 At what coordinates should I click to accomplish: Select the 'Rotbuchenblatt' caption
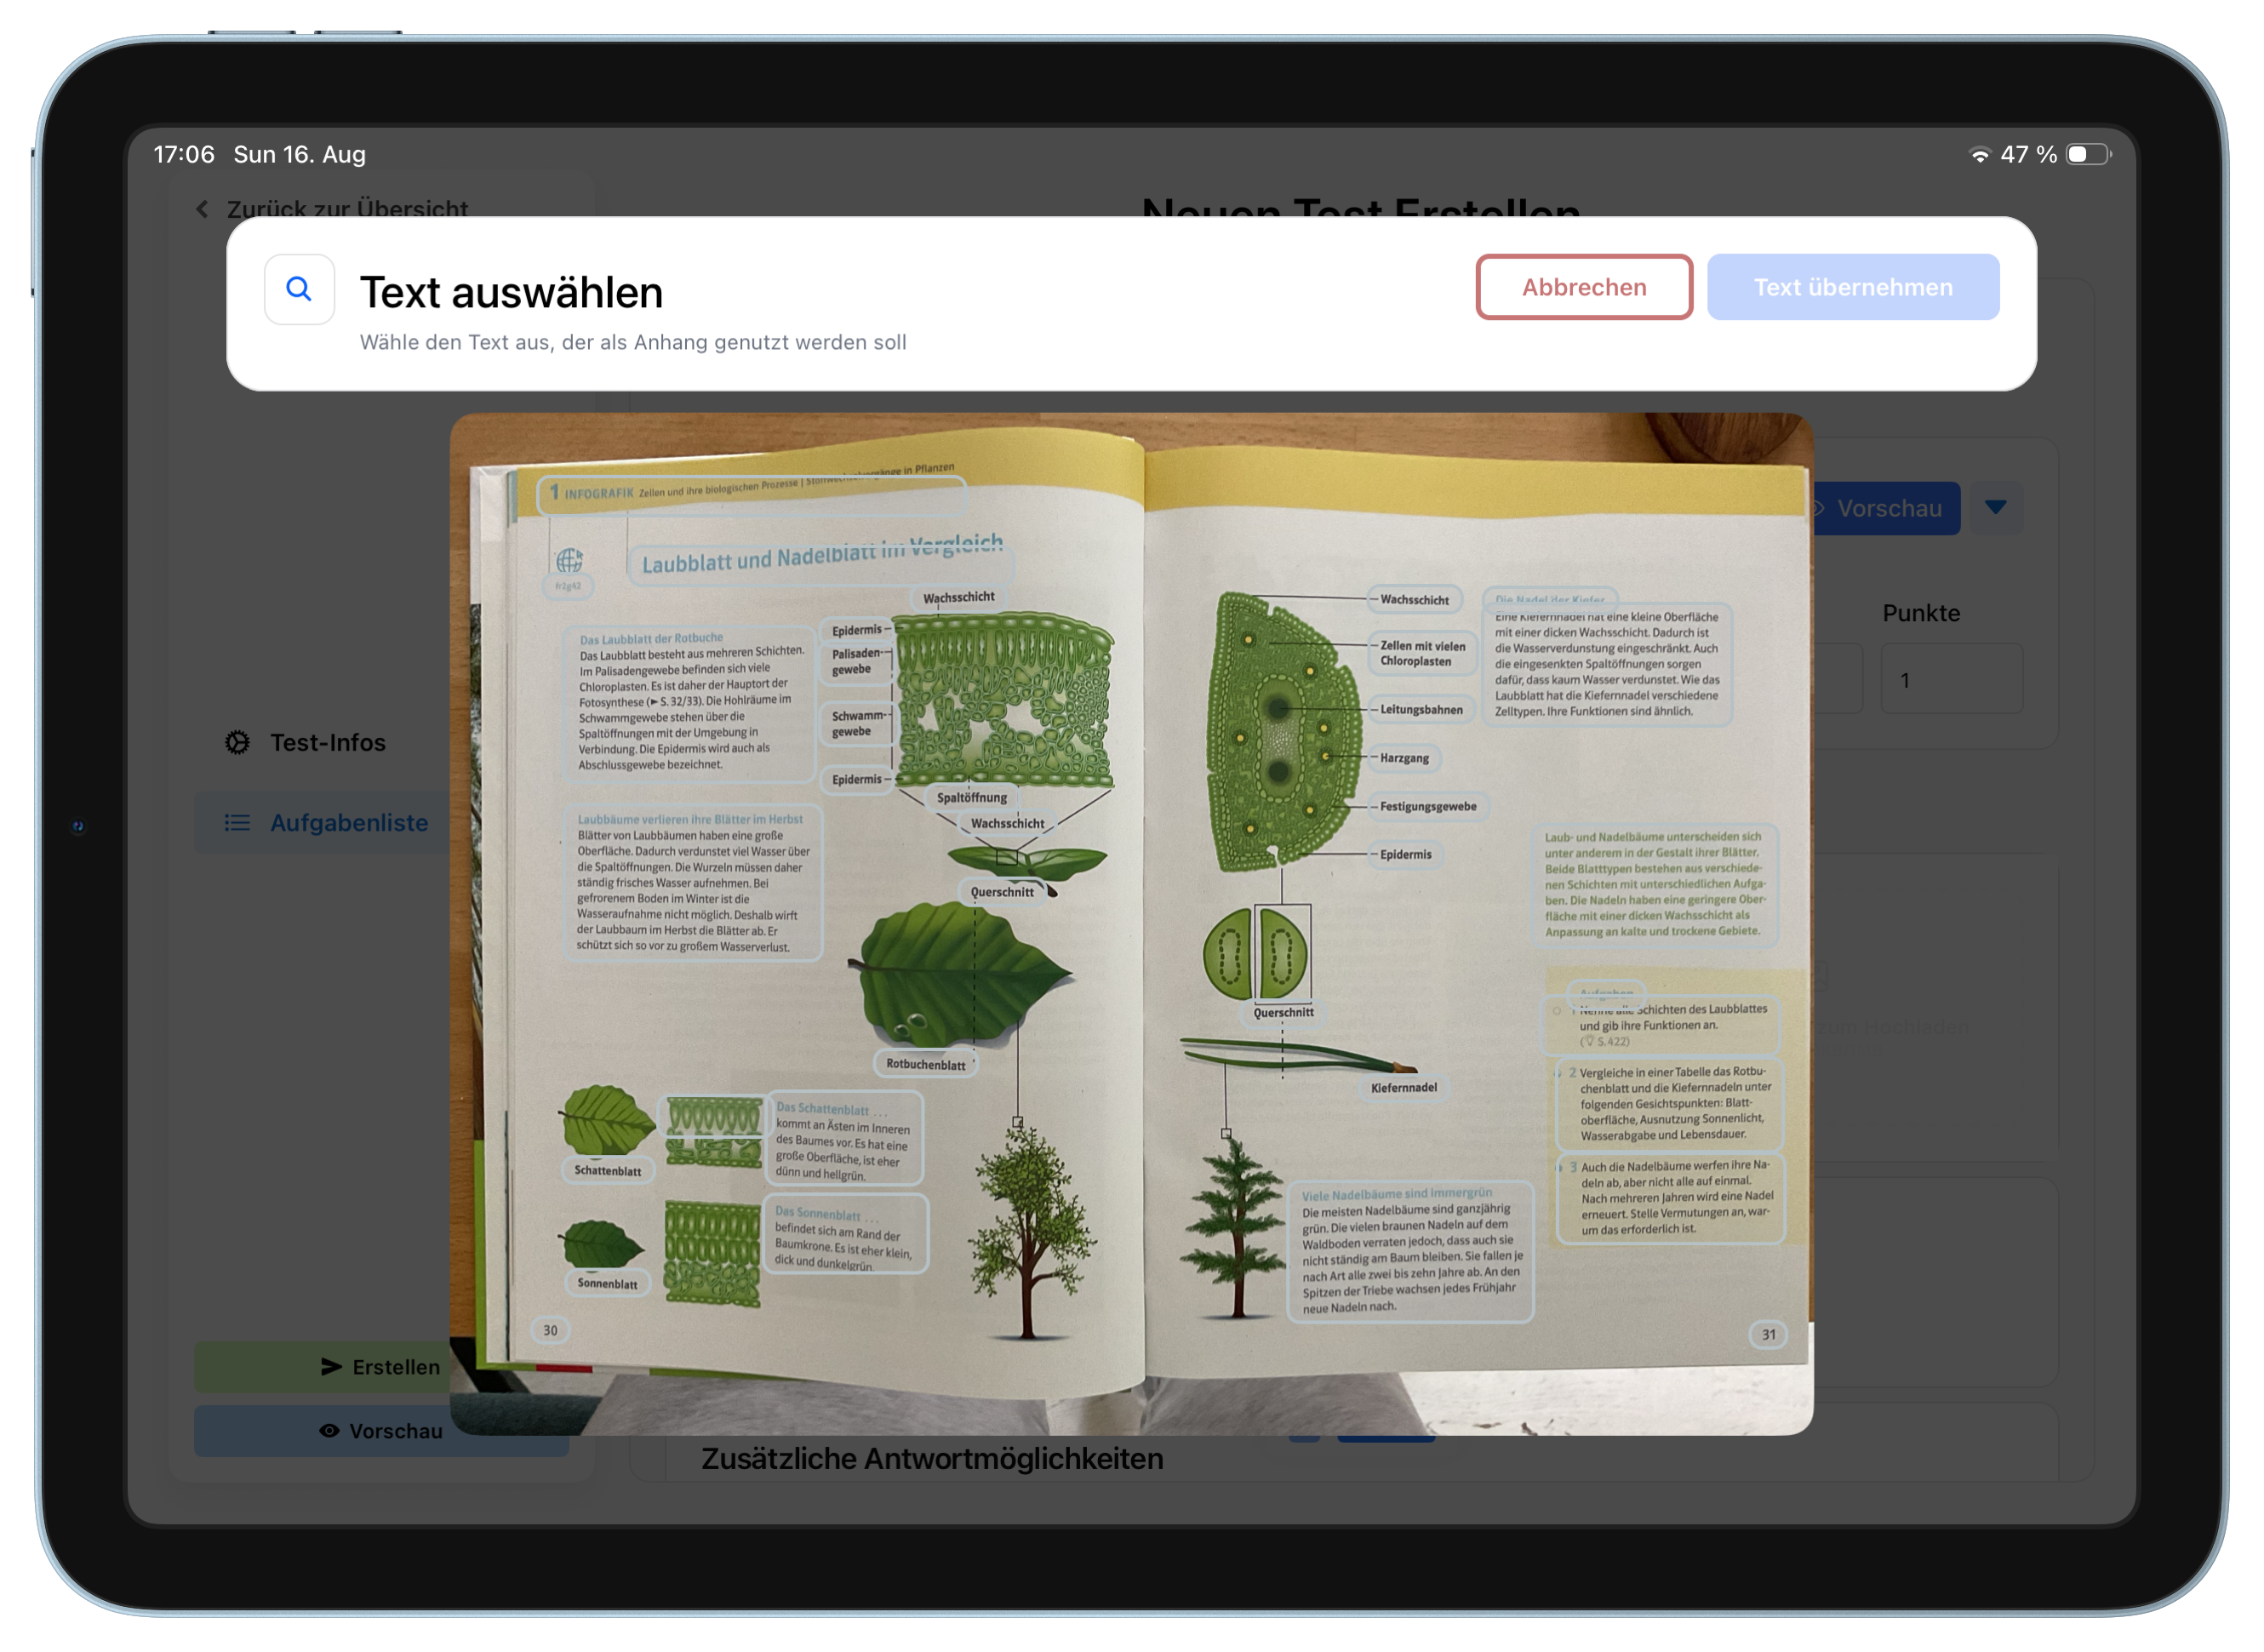(x=925, y=1064)
